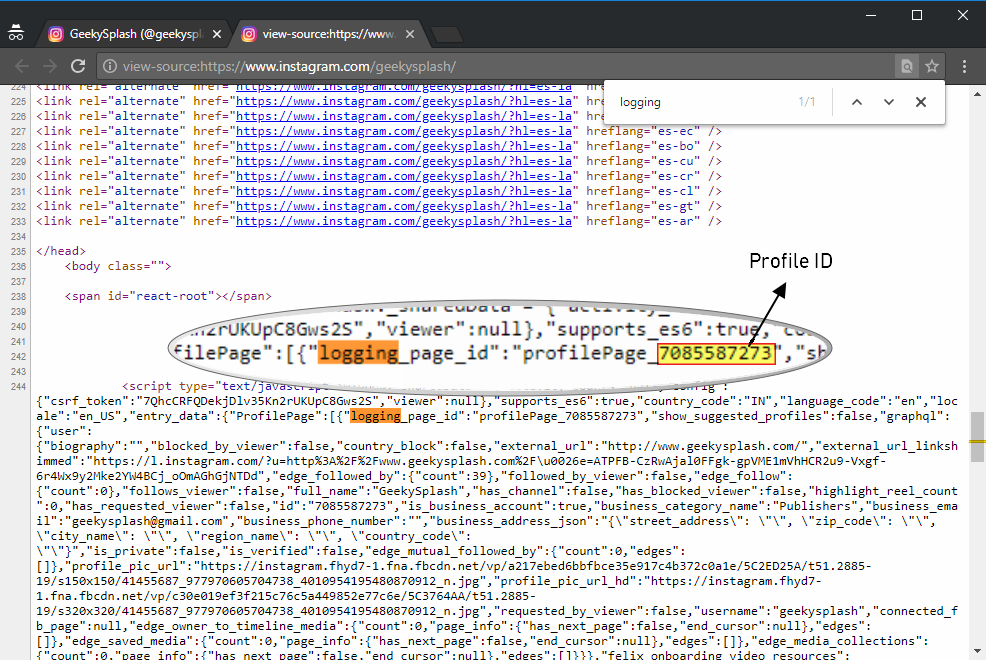Screen dimensions: 986x660
Task: View site information icon in address bar
Action: 110,66
